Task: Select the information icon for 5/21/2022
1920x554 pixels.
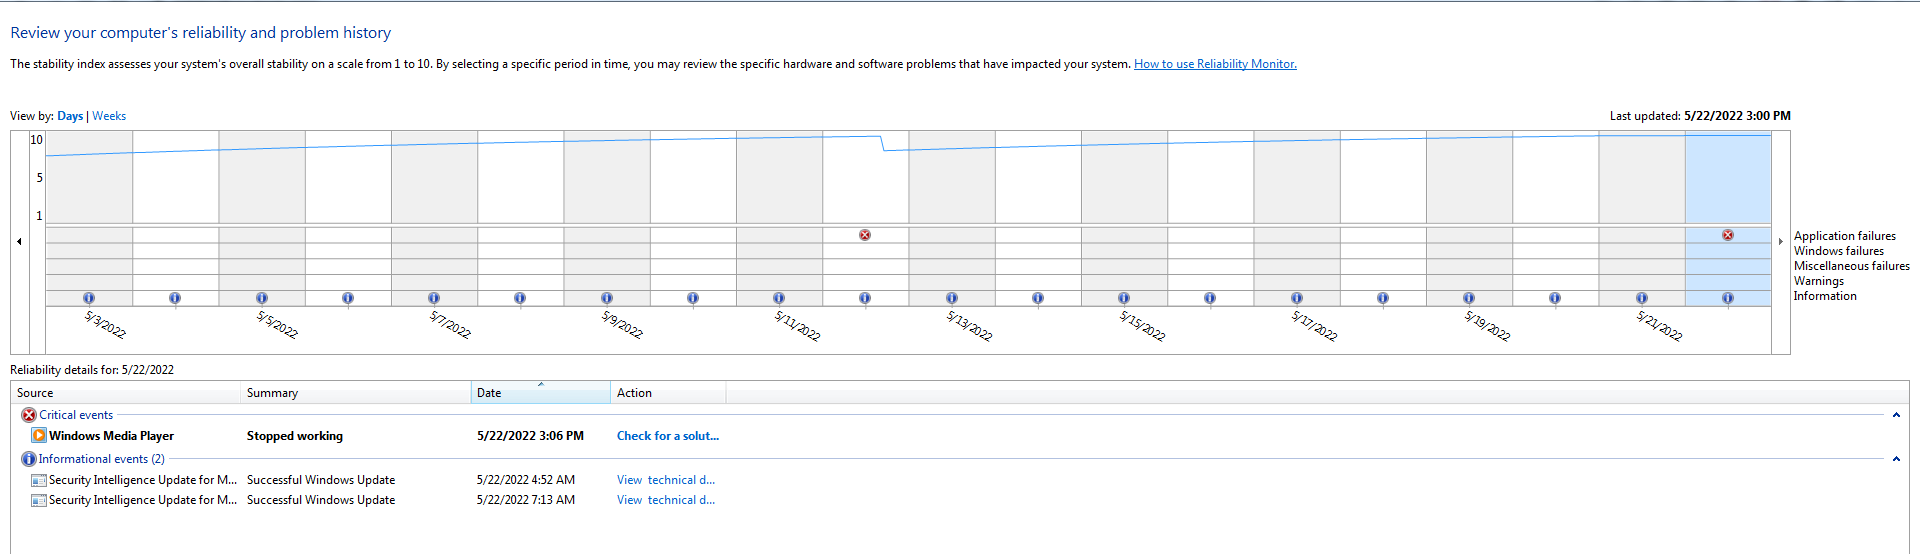Action: tap(1642, 298)
